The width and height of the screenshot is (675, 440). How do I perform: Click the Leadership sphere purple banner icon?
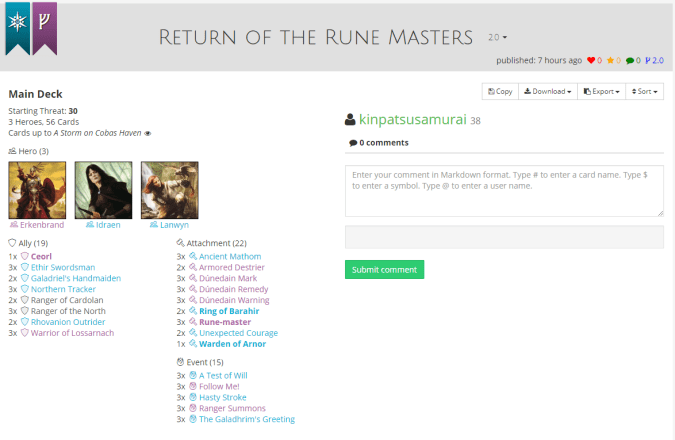tap(45, 28)
